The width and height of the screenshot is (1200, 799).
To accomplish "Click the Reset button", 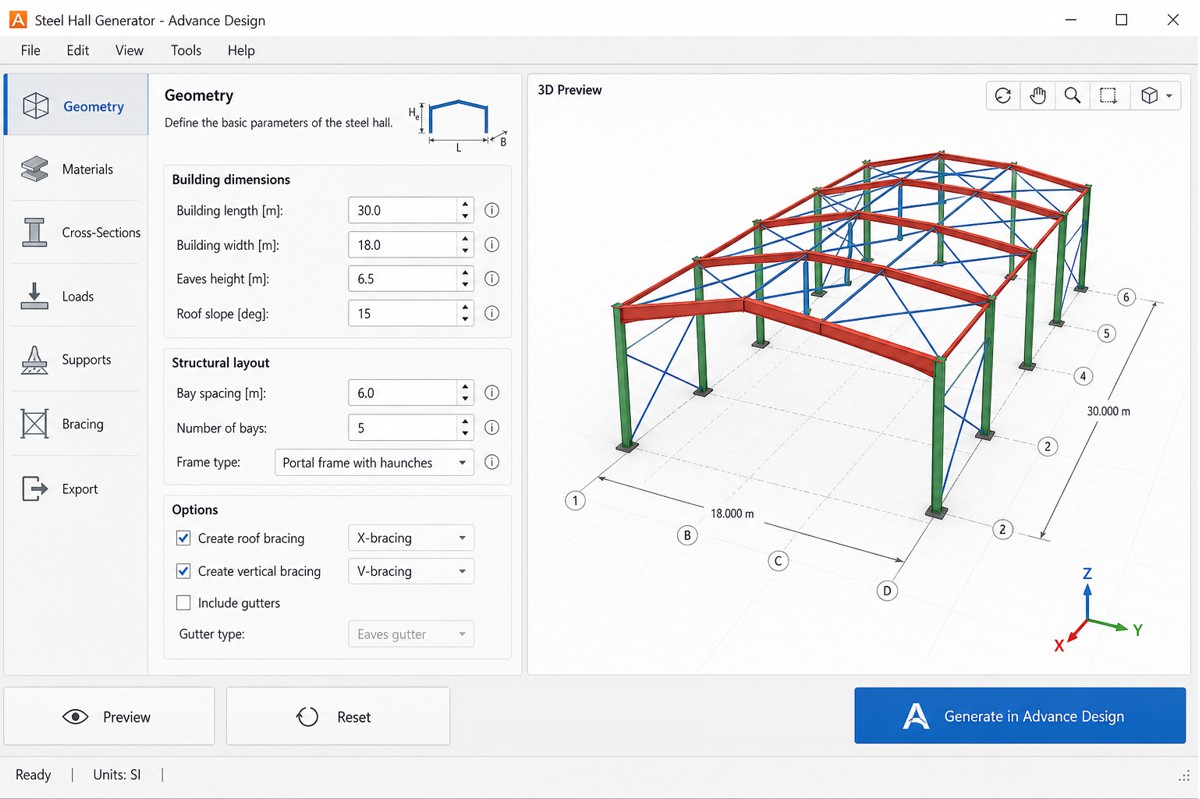I will coord(338,716).
